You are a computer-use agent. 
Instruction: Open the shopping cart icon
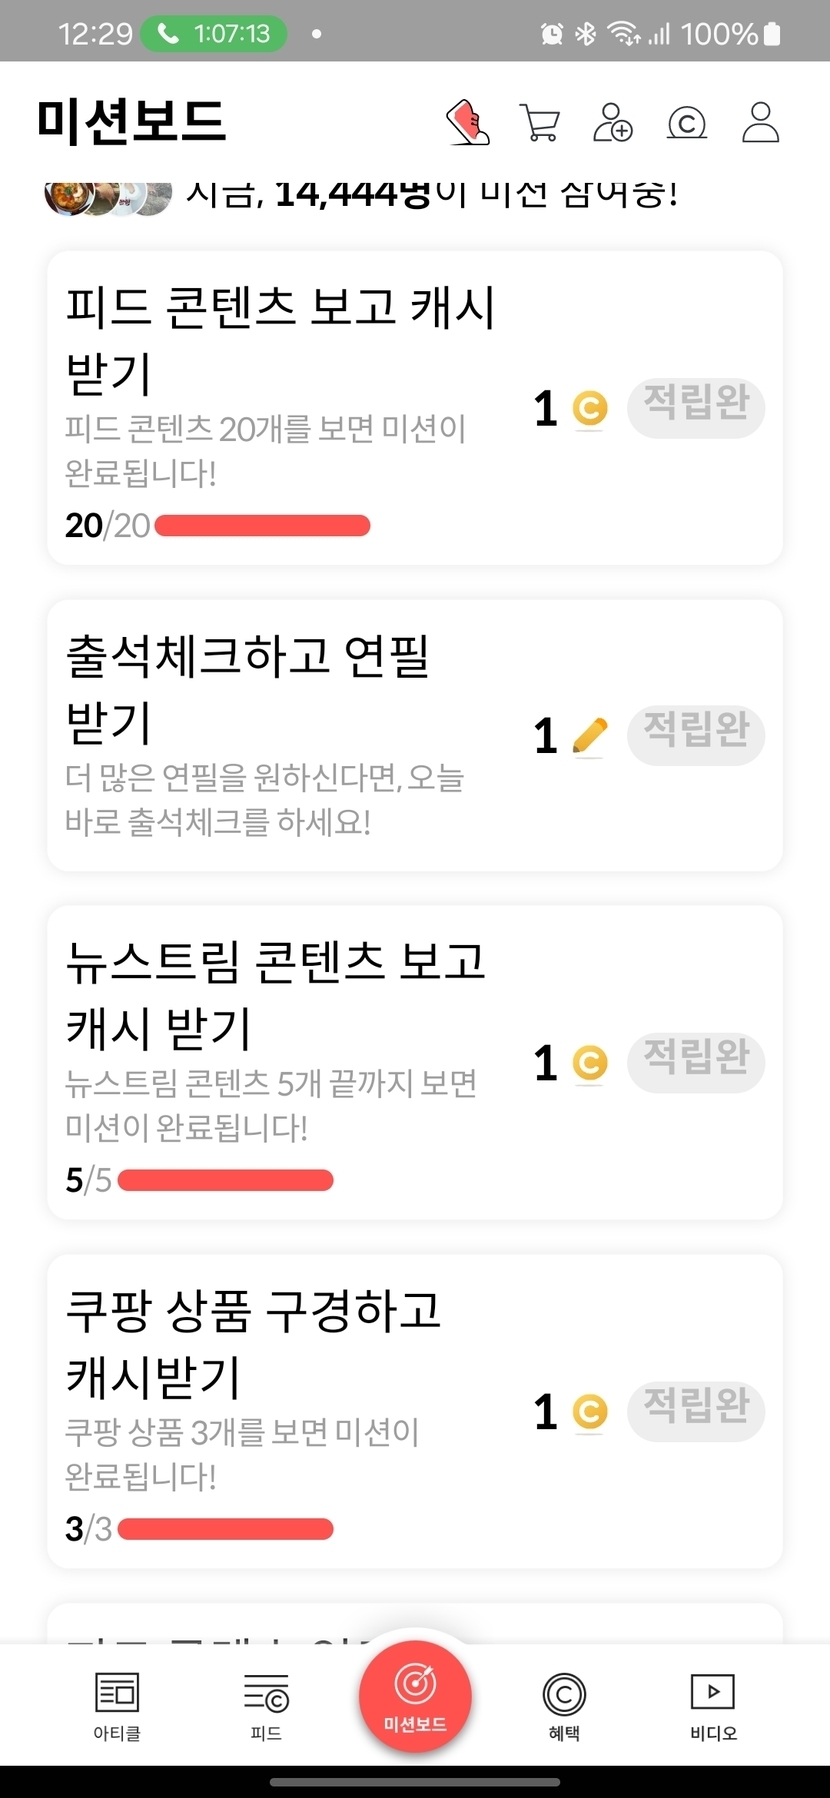[540, 123]
